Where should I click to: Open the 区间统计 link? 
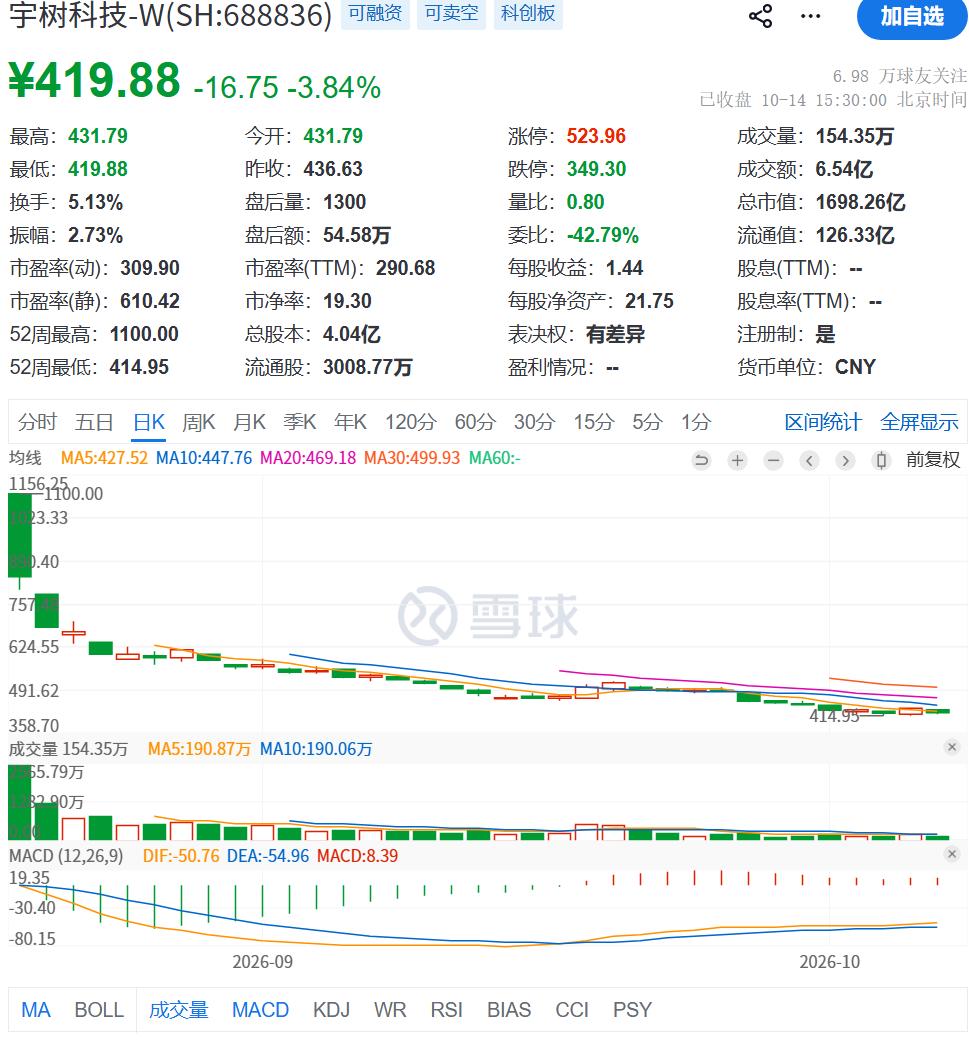point(823,422)
